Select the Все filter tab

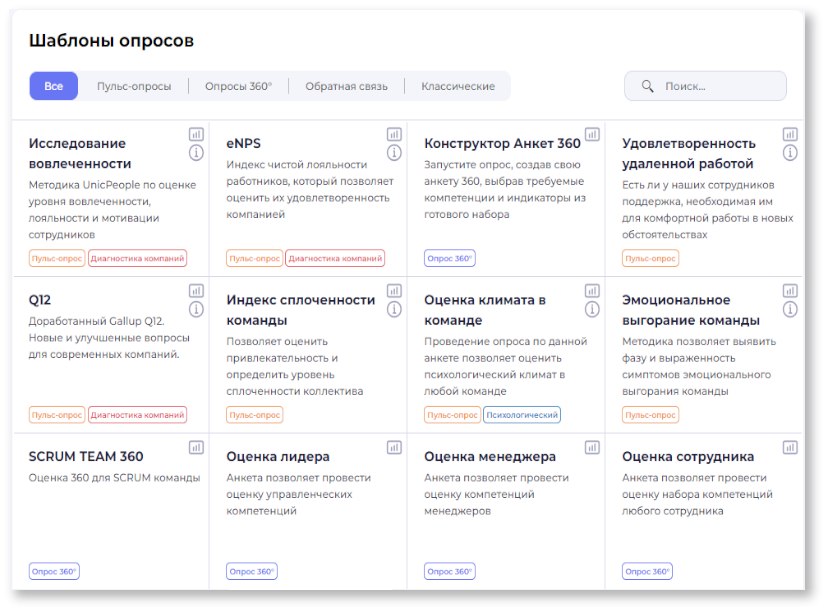tap(53, 87)
